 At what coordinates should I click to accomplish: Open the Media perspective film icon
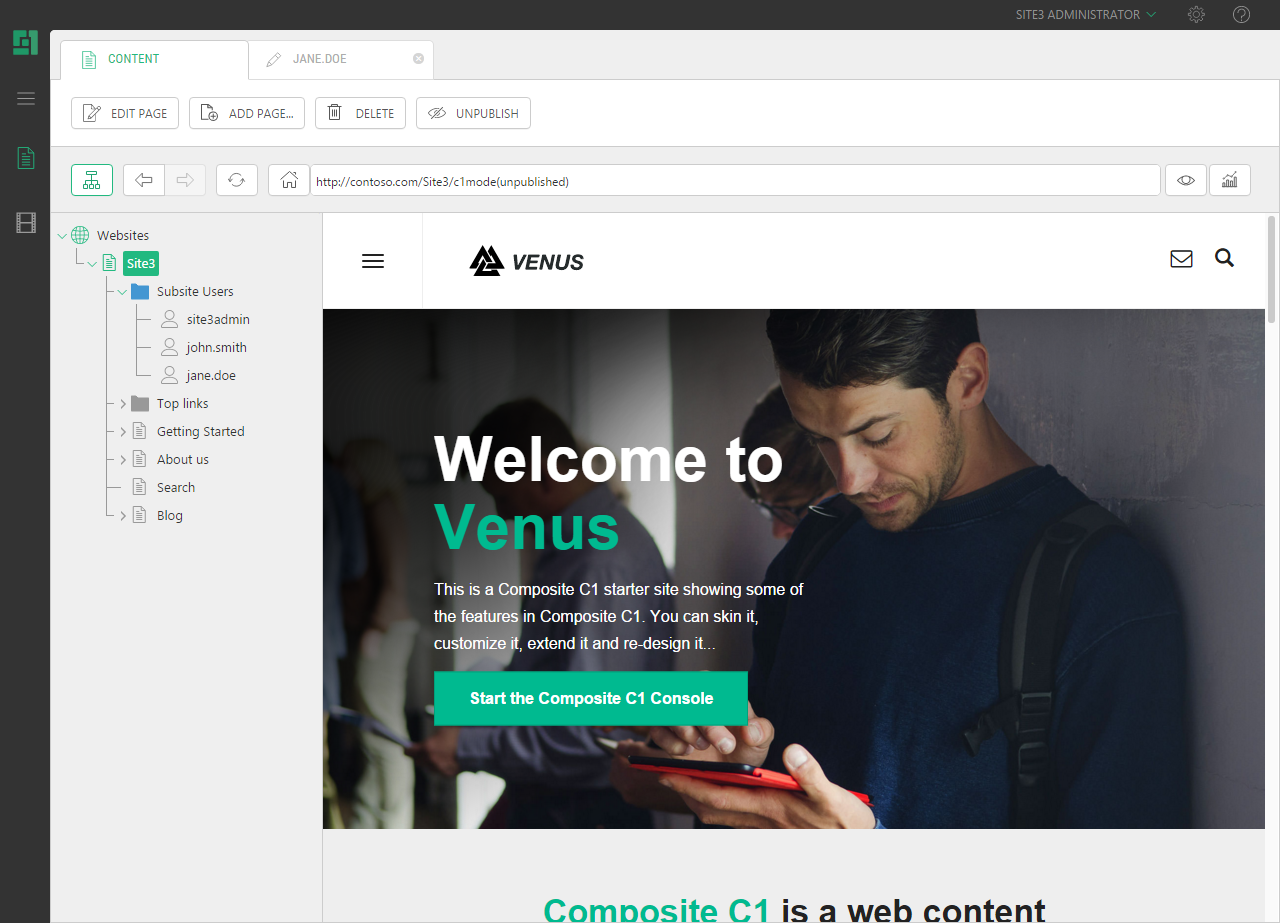click(x=26, y=223)
